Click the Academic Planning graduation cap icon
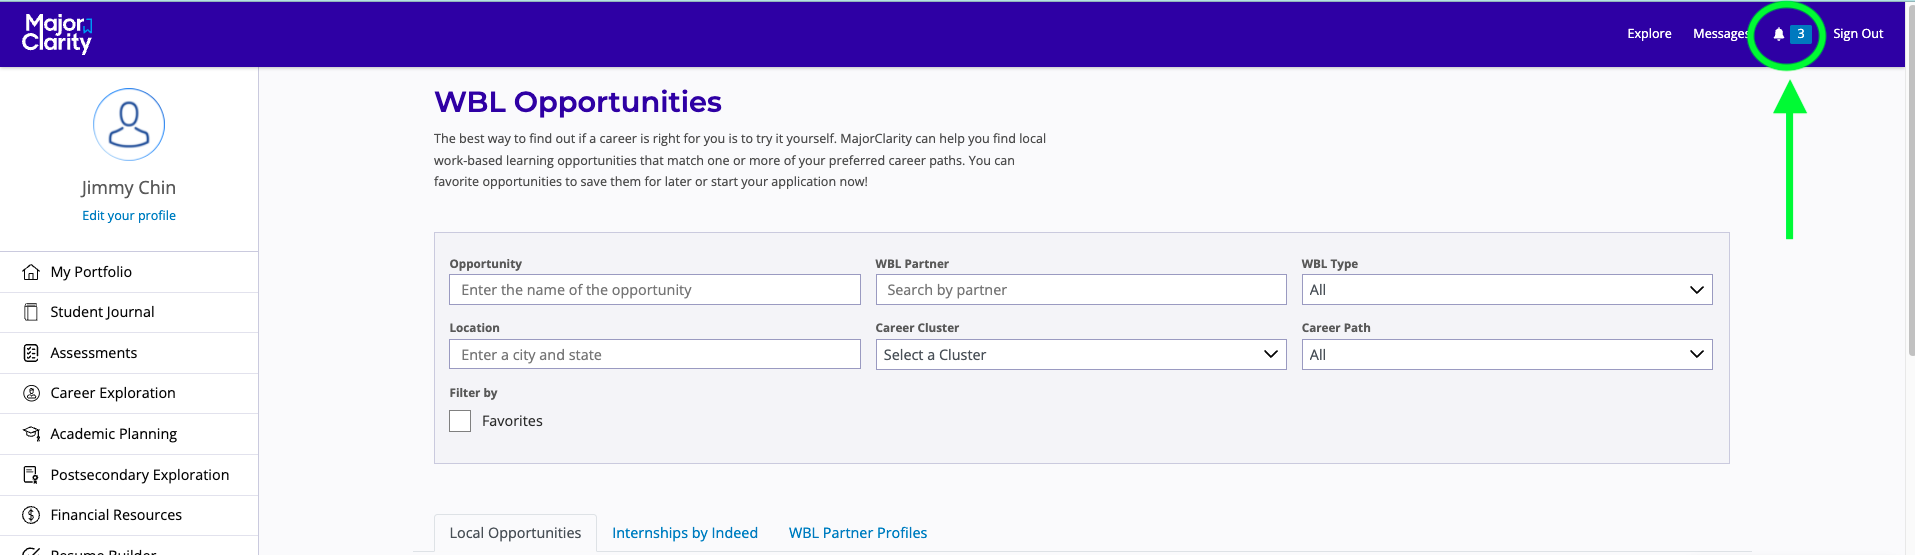 (31, 434)
